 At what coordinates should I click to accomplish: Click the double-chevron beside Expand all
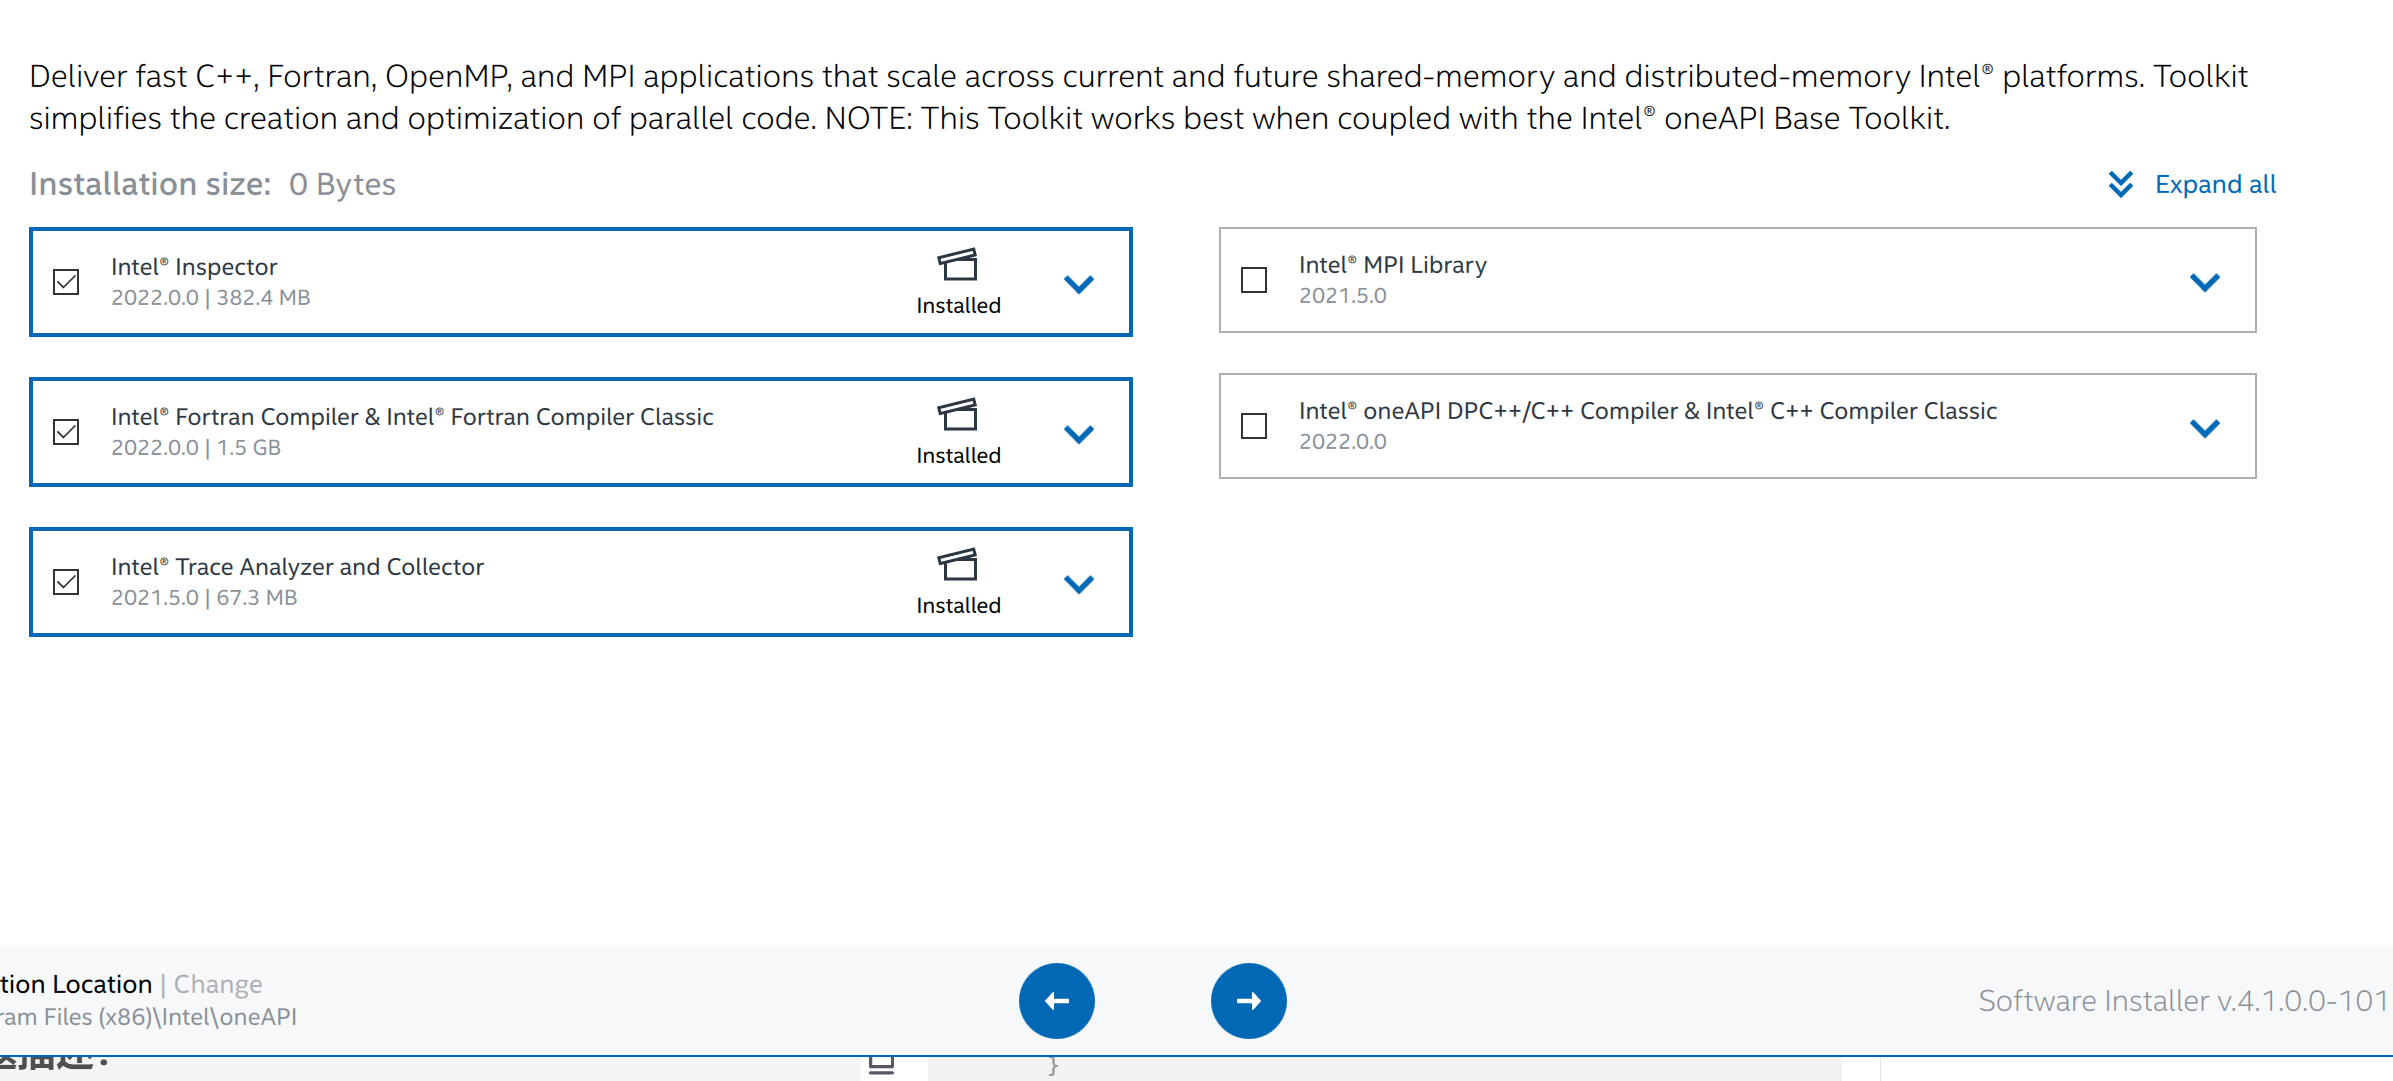tap(2121, 184)
